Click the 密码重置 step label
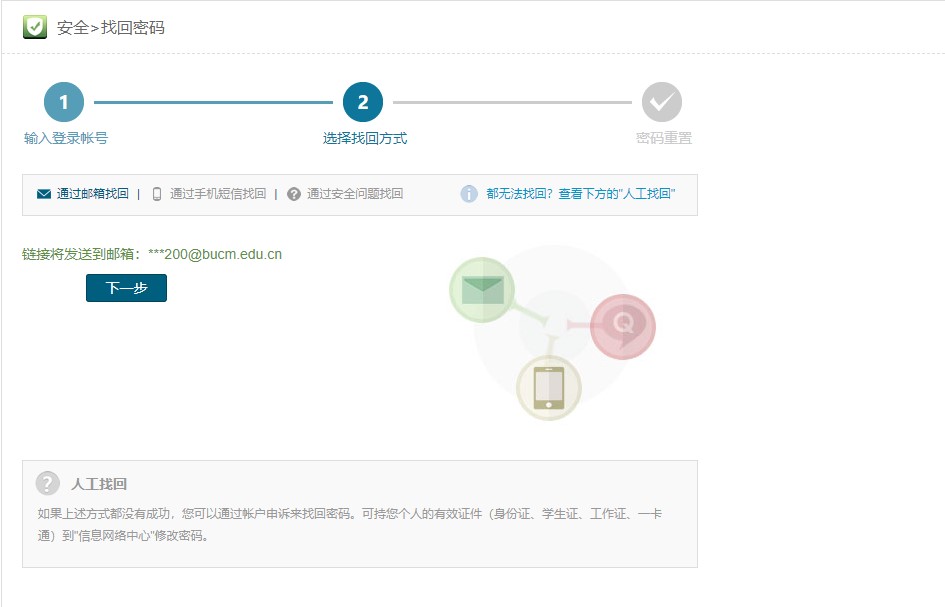This screenshot has width=945, height=607. click(664, 138)
